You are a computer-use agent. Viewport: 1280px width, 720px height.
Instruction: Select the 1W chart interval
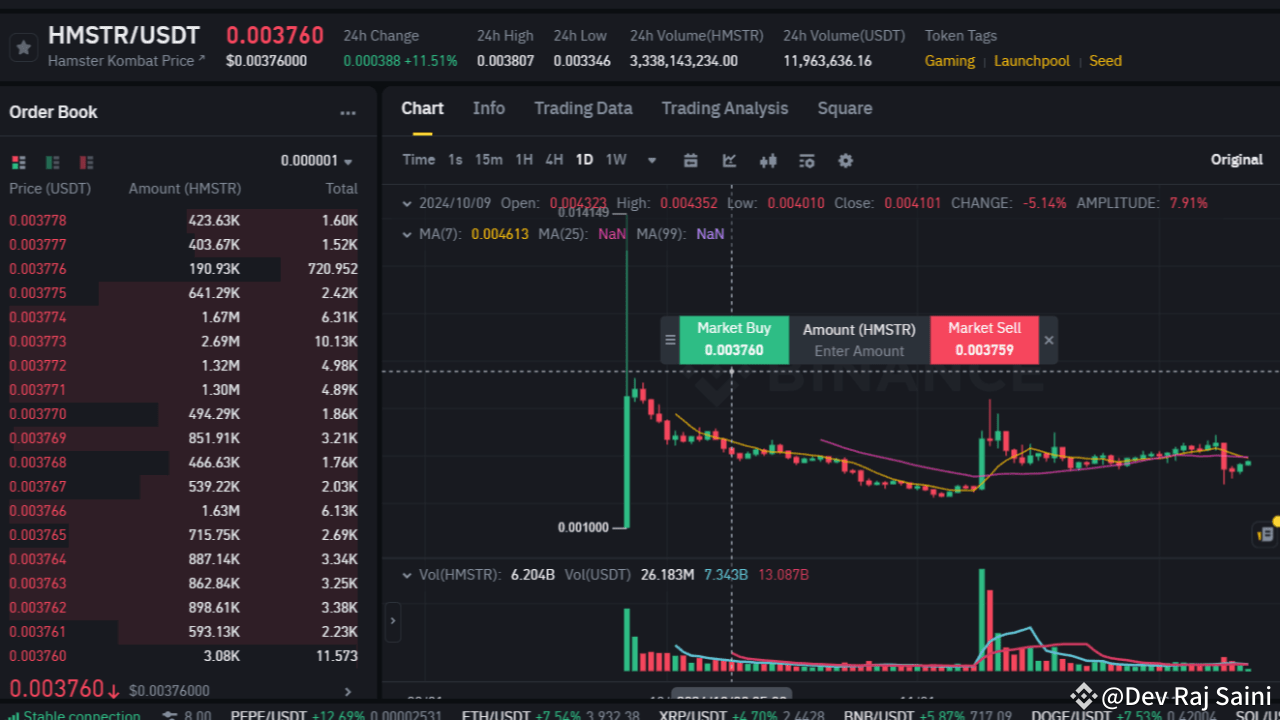coord(616,160)
